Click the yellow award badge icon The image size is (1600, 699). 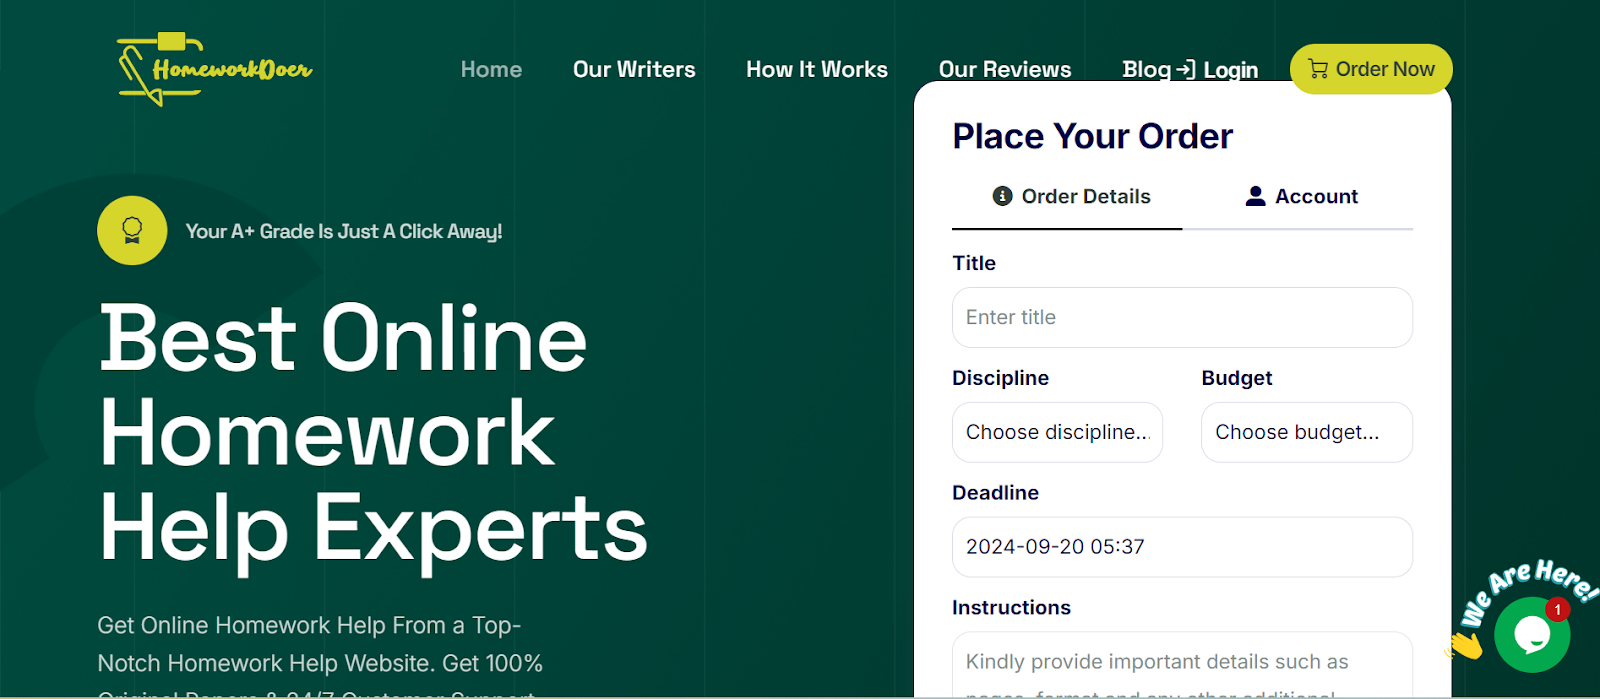pos(132,231)
